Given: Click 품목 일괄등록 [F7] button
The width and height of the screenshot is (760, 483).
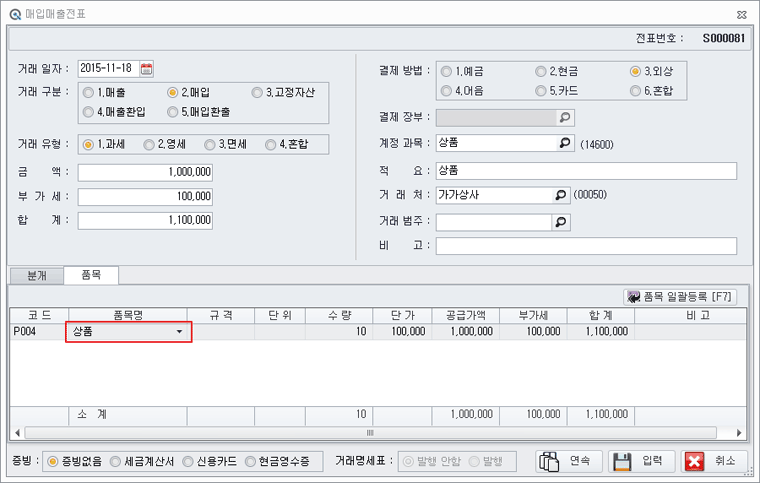Looking at the screenshot, I should (680, 296).
